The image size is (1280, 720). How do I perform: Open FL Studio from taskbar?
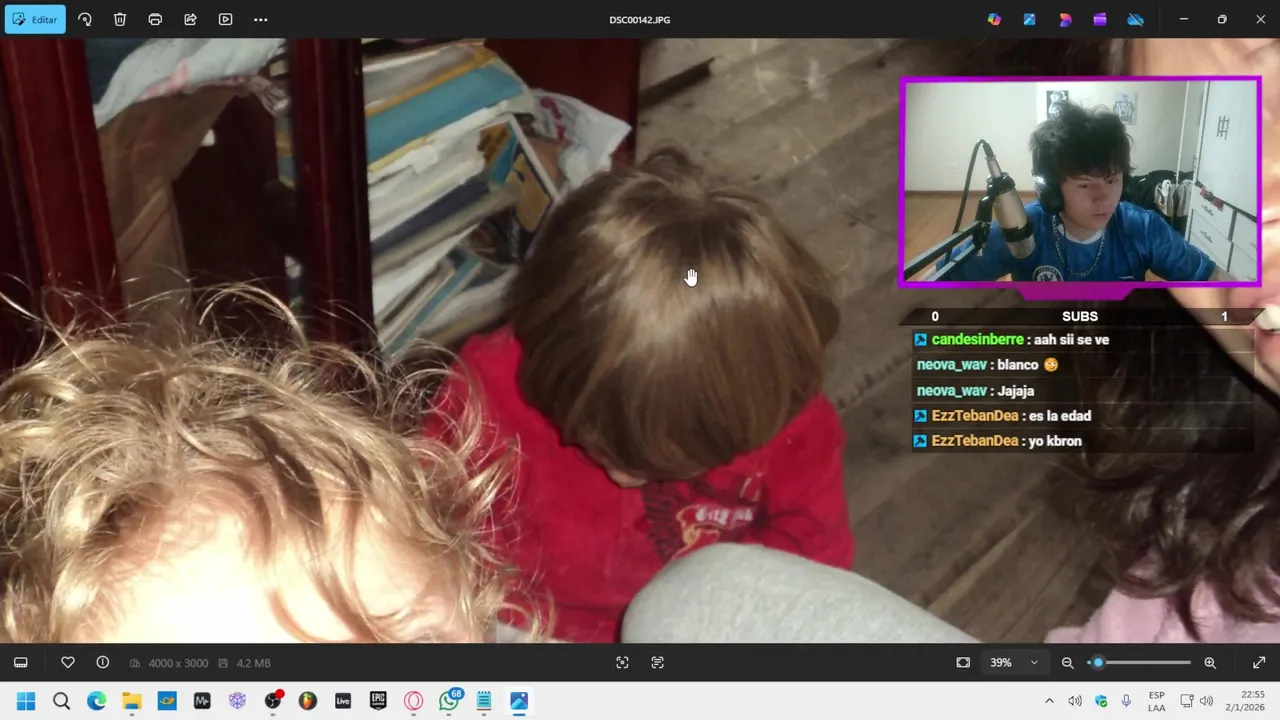point(307,701)
